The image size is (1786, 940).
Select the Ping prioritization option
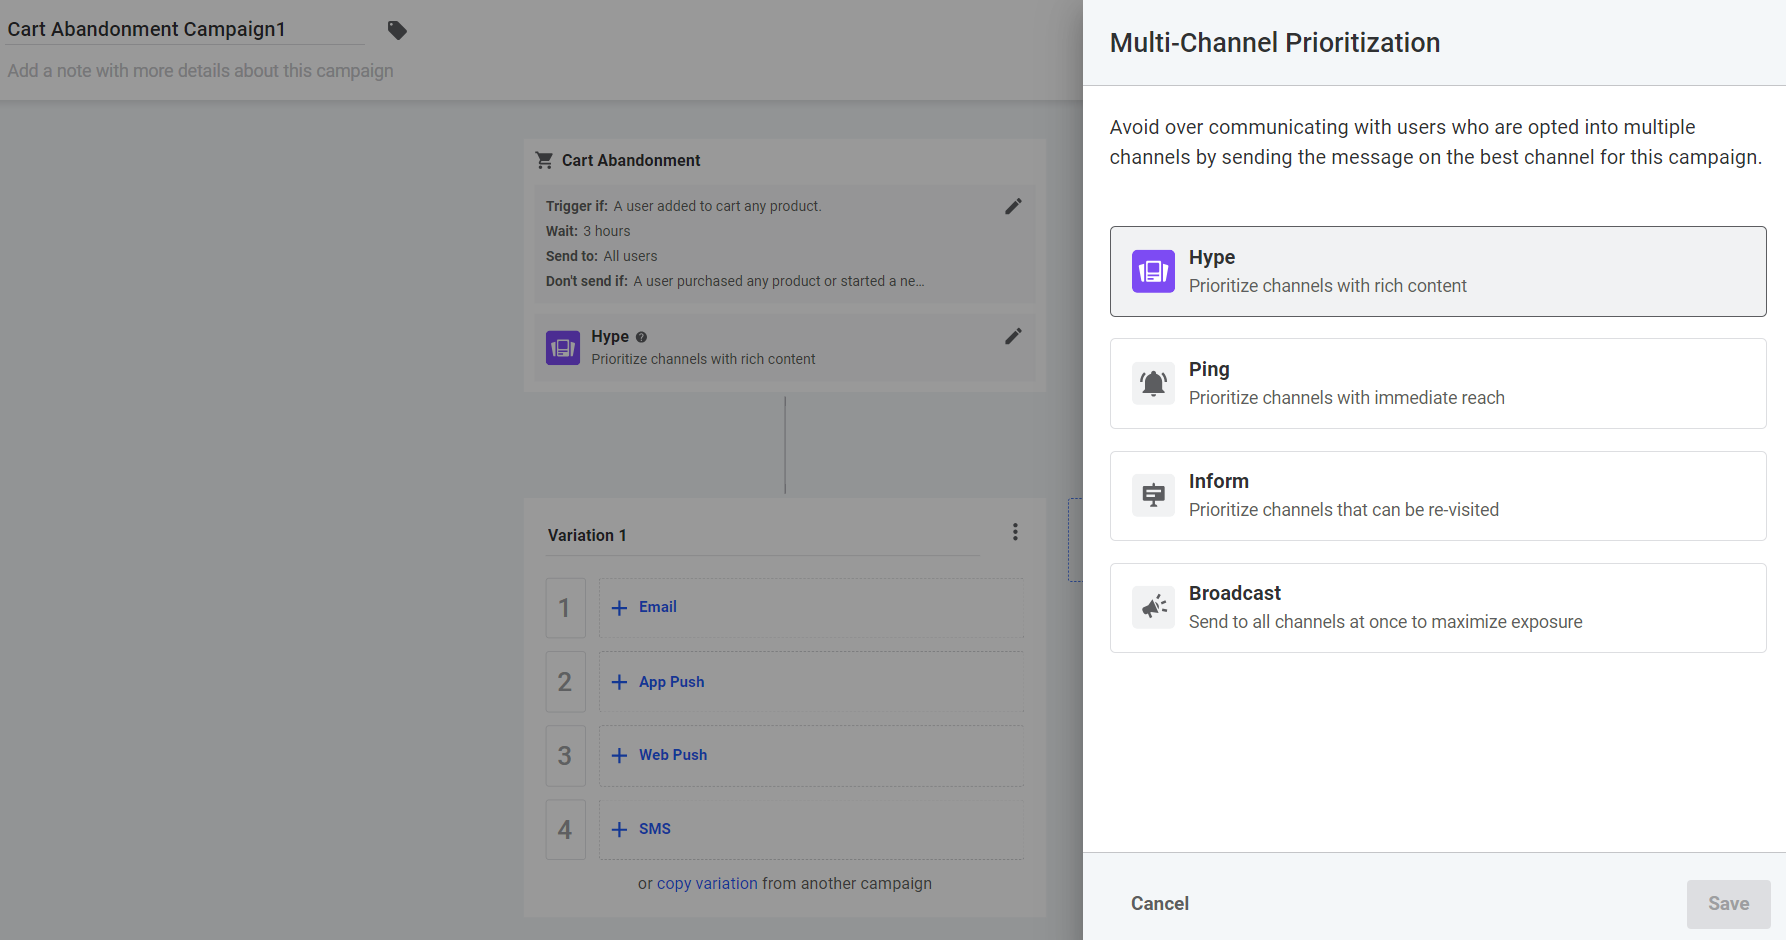tap(1438, 383)
